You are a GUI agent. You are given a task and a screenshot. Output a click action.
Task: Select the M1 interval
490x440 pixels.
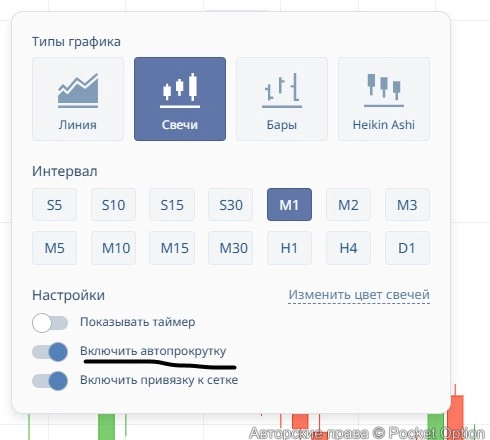tap(289, 205)
